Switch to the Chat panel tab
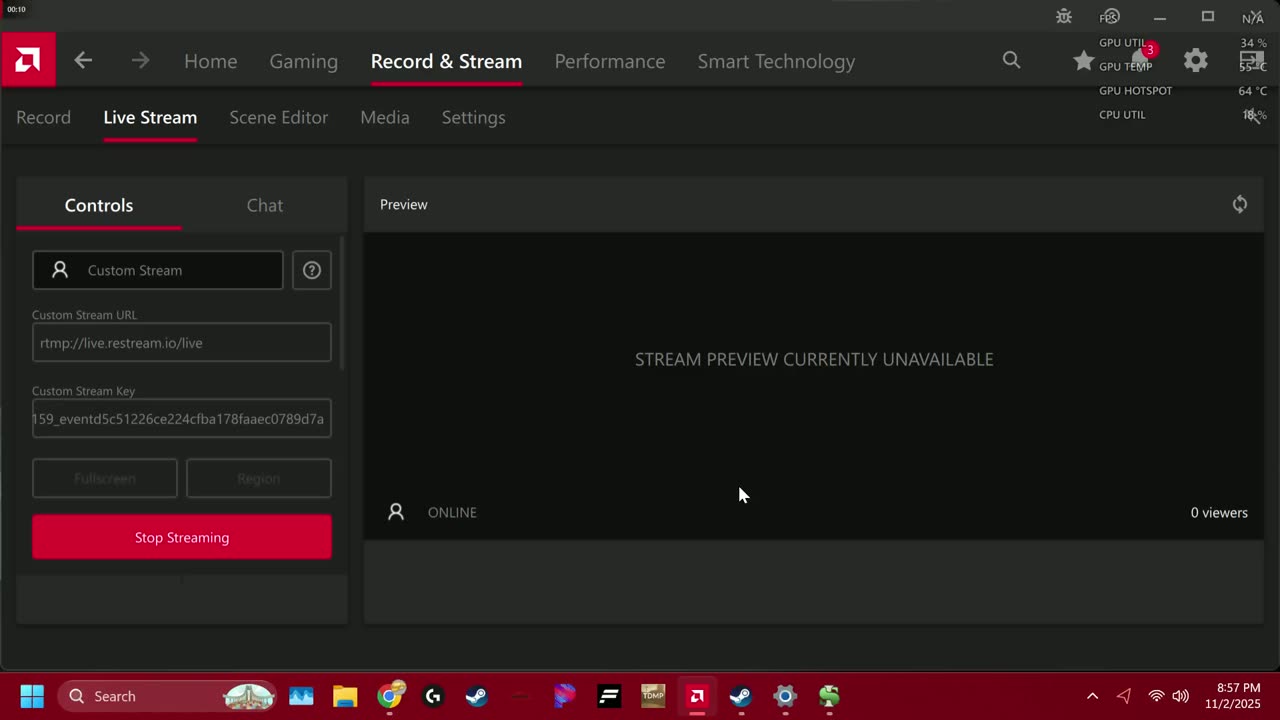Image resolution: width=1280 pixels, height=720 pixels. 265,205
